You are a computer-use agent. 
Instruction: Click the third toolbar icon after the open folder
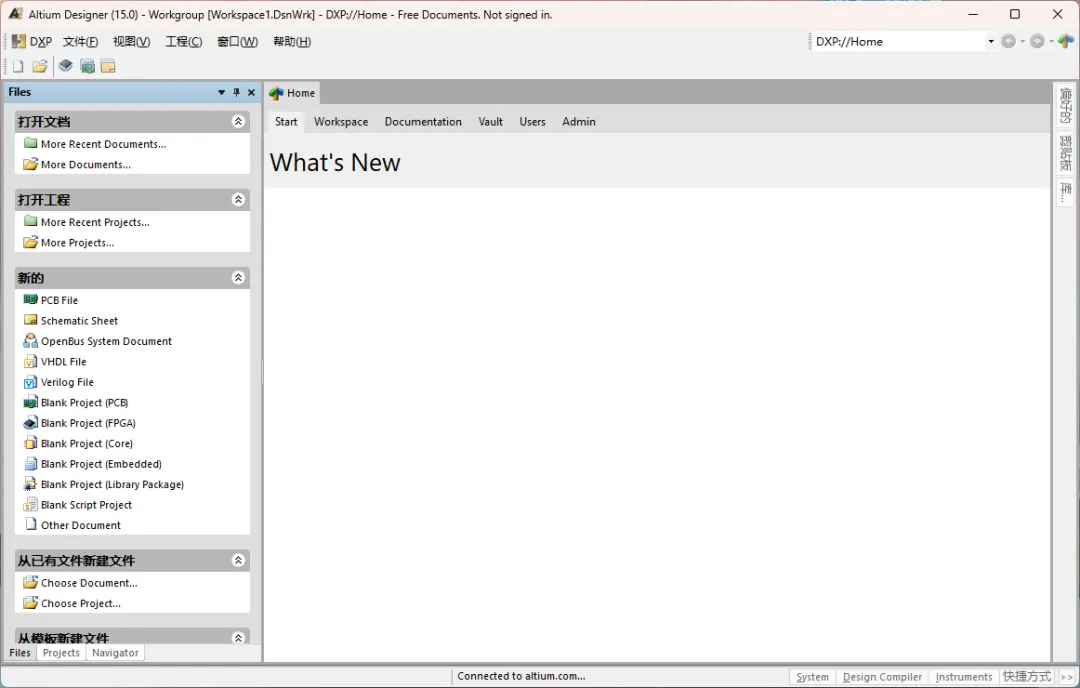click(x=65, y=67)
